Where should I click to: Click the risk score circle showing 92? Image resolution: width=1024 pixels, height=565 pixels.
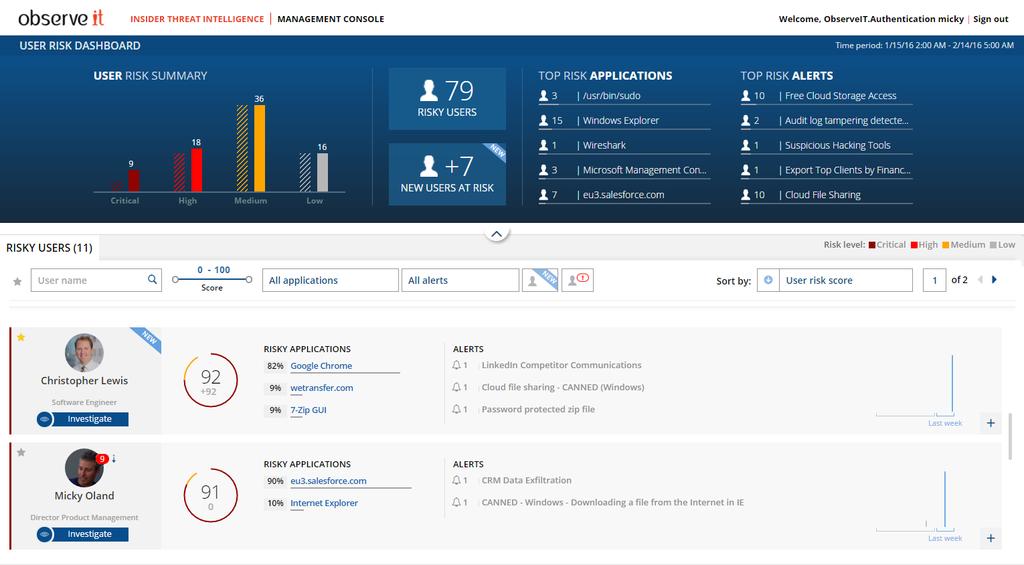tap(210, 380)
